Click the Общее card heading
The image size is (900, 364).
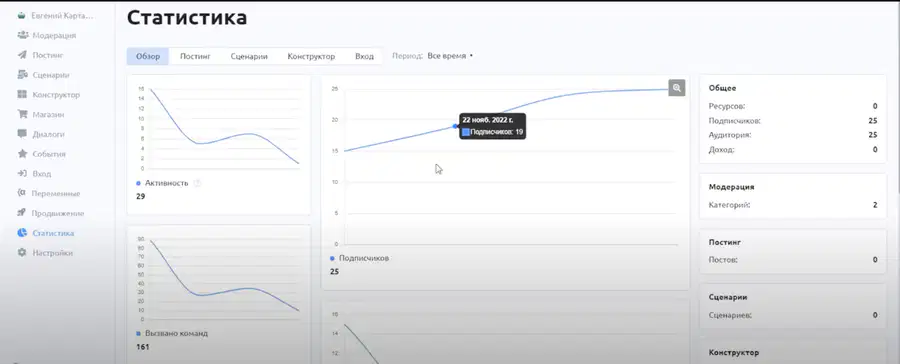[x=723, y=88]
